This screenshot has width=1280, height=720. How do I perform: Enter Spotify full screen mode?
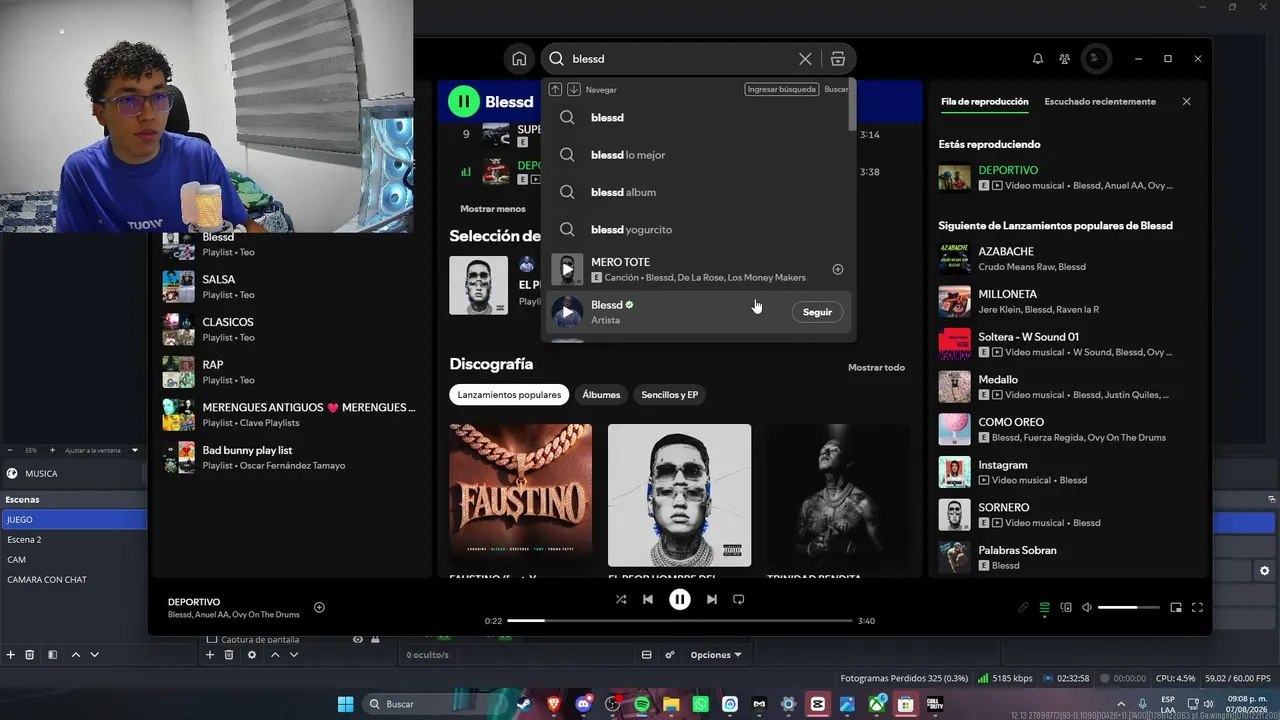tap(1197, 607)
